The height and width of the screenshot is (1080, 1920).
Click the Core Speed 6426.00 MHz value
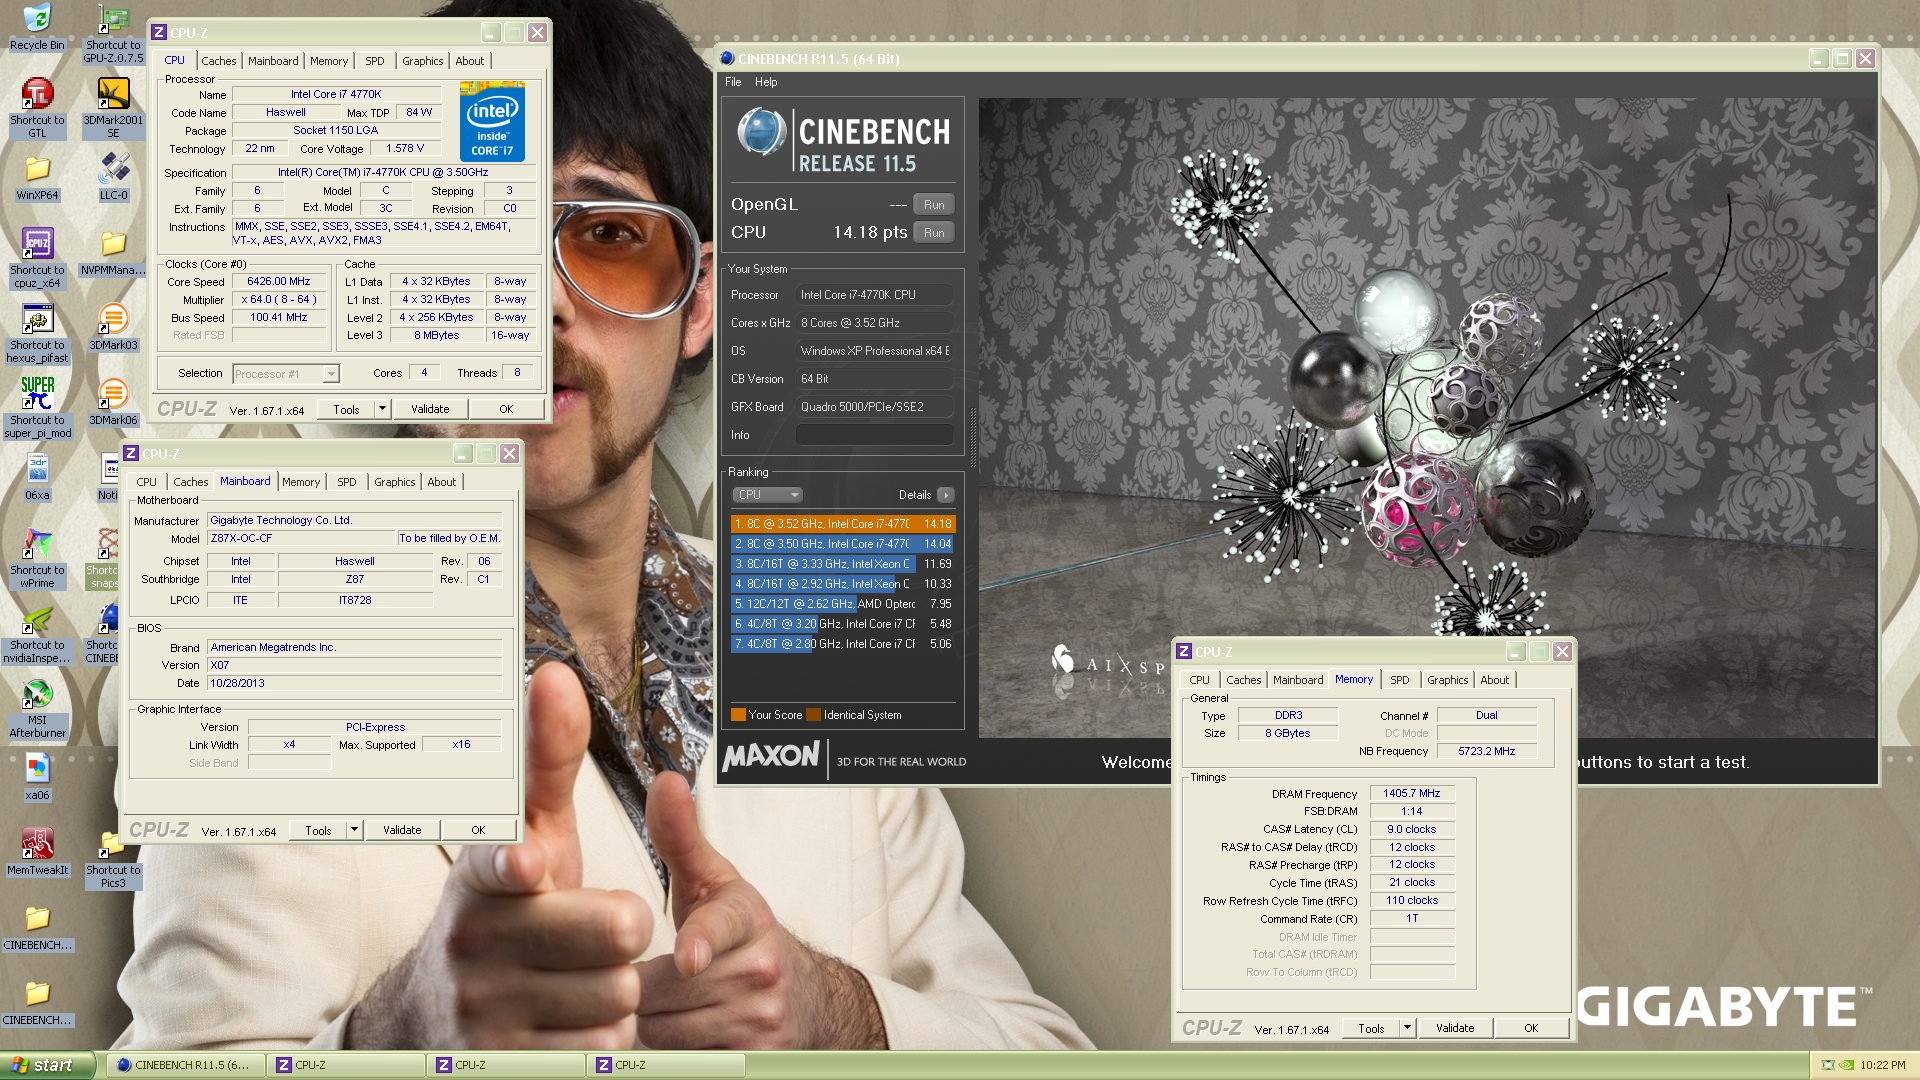point(278,282)
